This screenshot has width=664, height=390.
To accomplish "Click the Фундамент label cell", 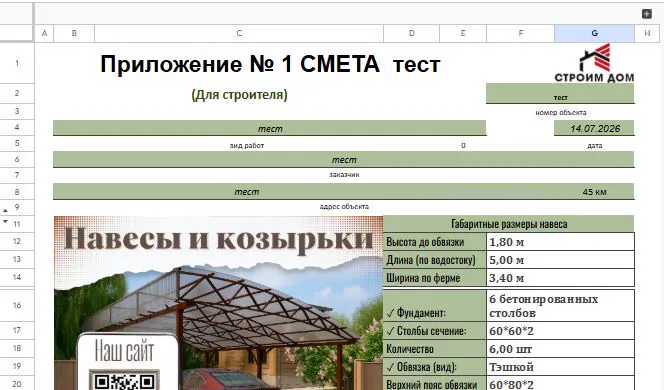I will [x=435, y=306].
